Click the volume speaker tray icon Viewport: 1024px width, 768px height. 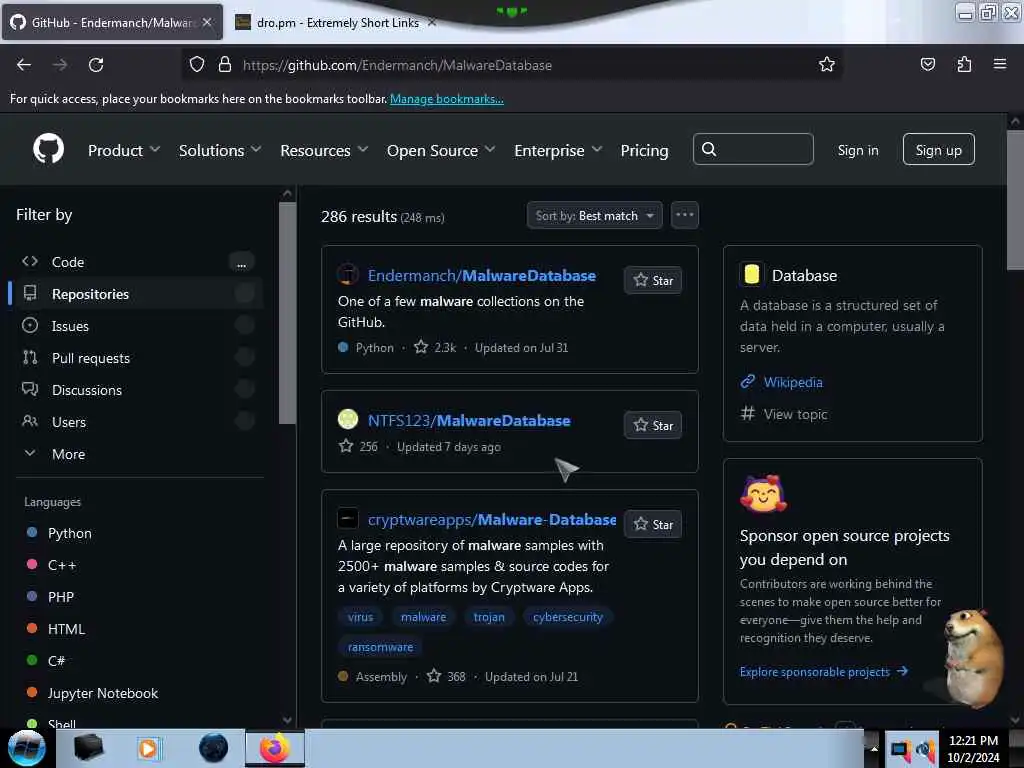click(926, 750)
